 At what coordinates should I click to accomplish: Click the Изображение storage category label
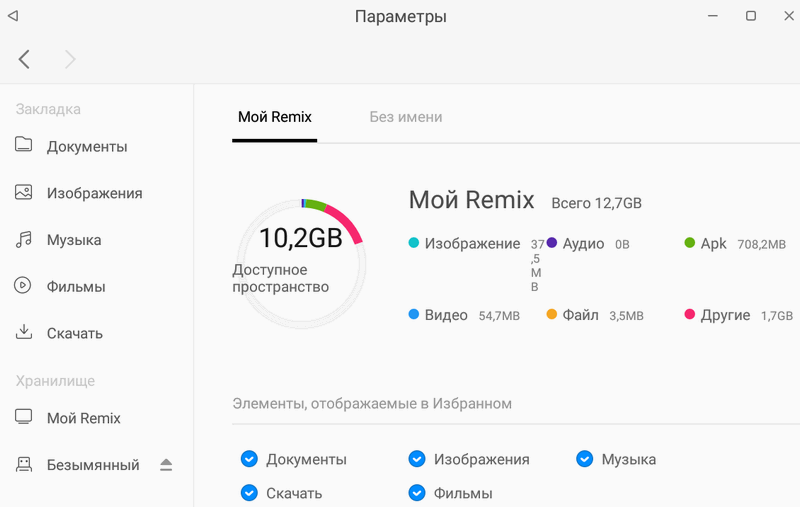[472, 244]
